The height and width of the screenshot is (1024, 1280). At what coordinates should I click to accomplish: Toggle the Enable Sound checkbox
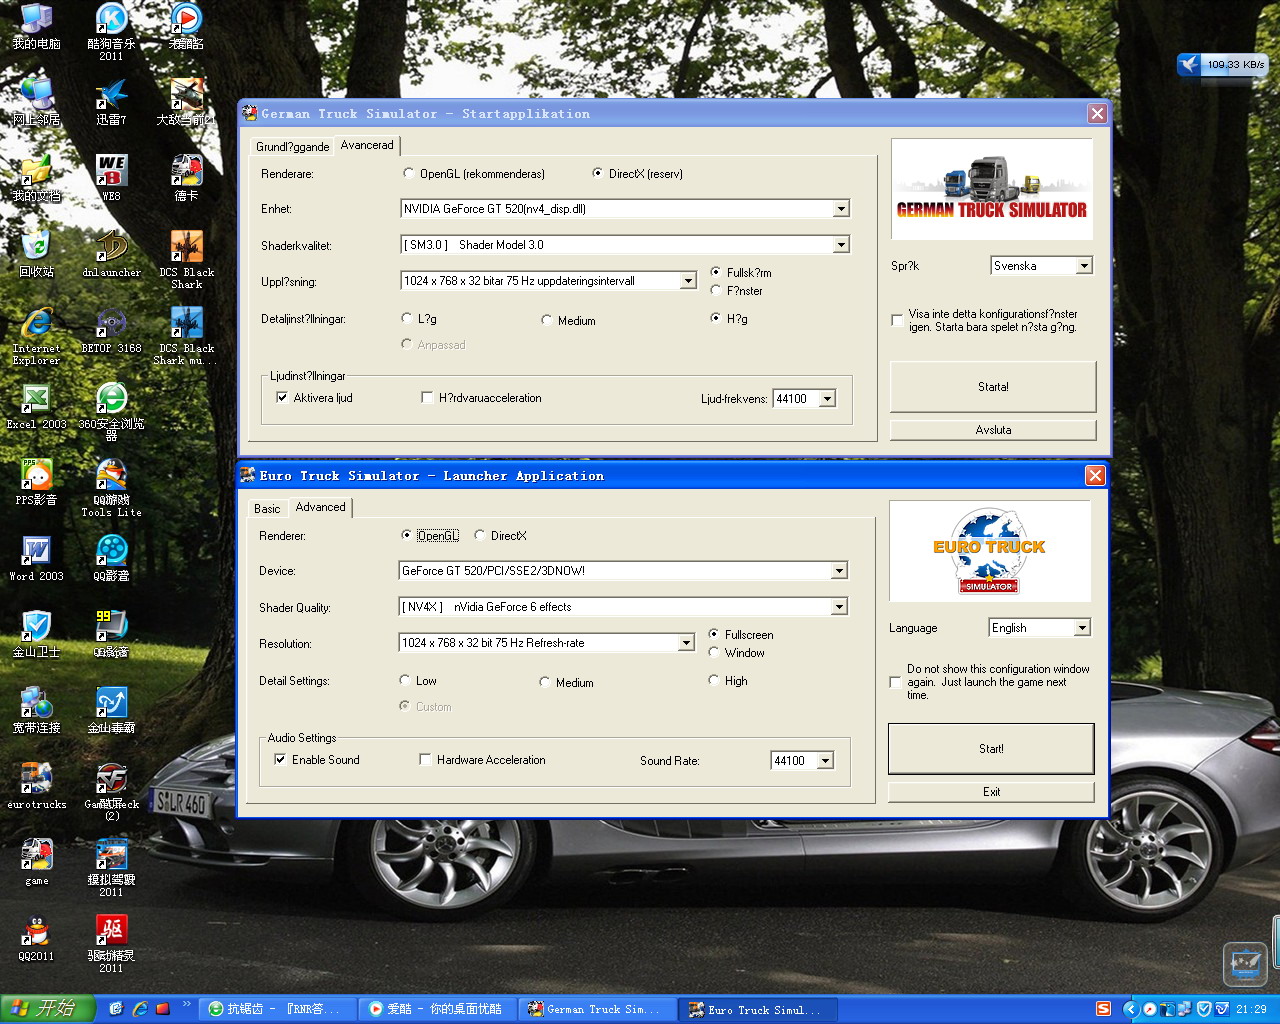tap(316, 760)
